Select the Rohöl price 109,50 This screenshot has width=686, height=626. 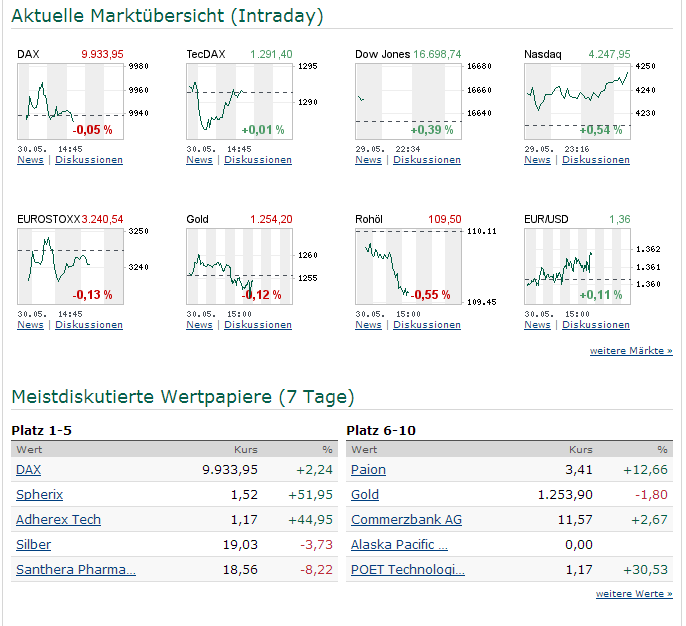pos(444,219)
